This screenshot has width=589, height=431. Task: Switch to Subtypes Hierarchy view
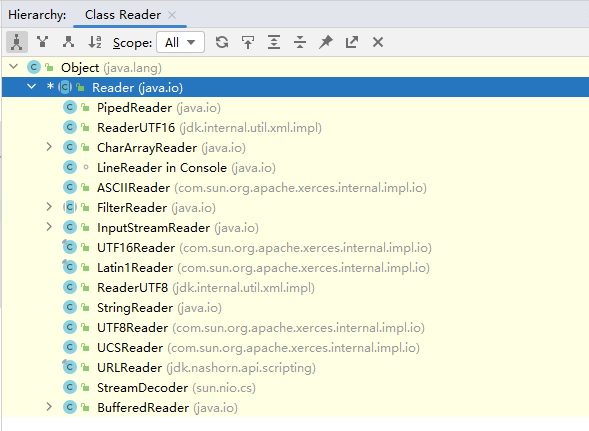(68, 42)
